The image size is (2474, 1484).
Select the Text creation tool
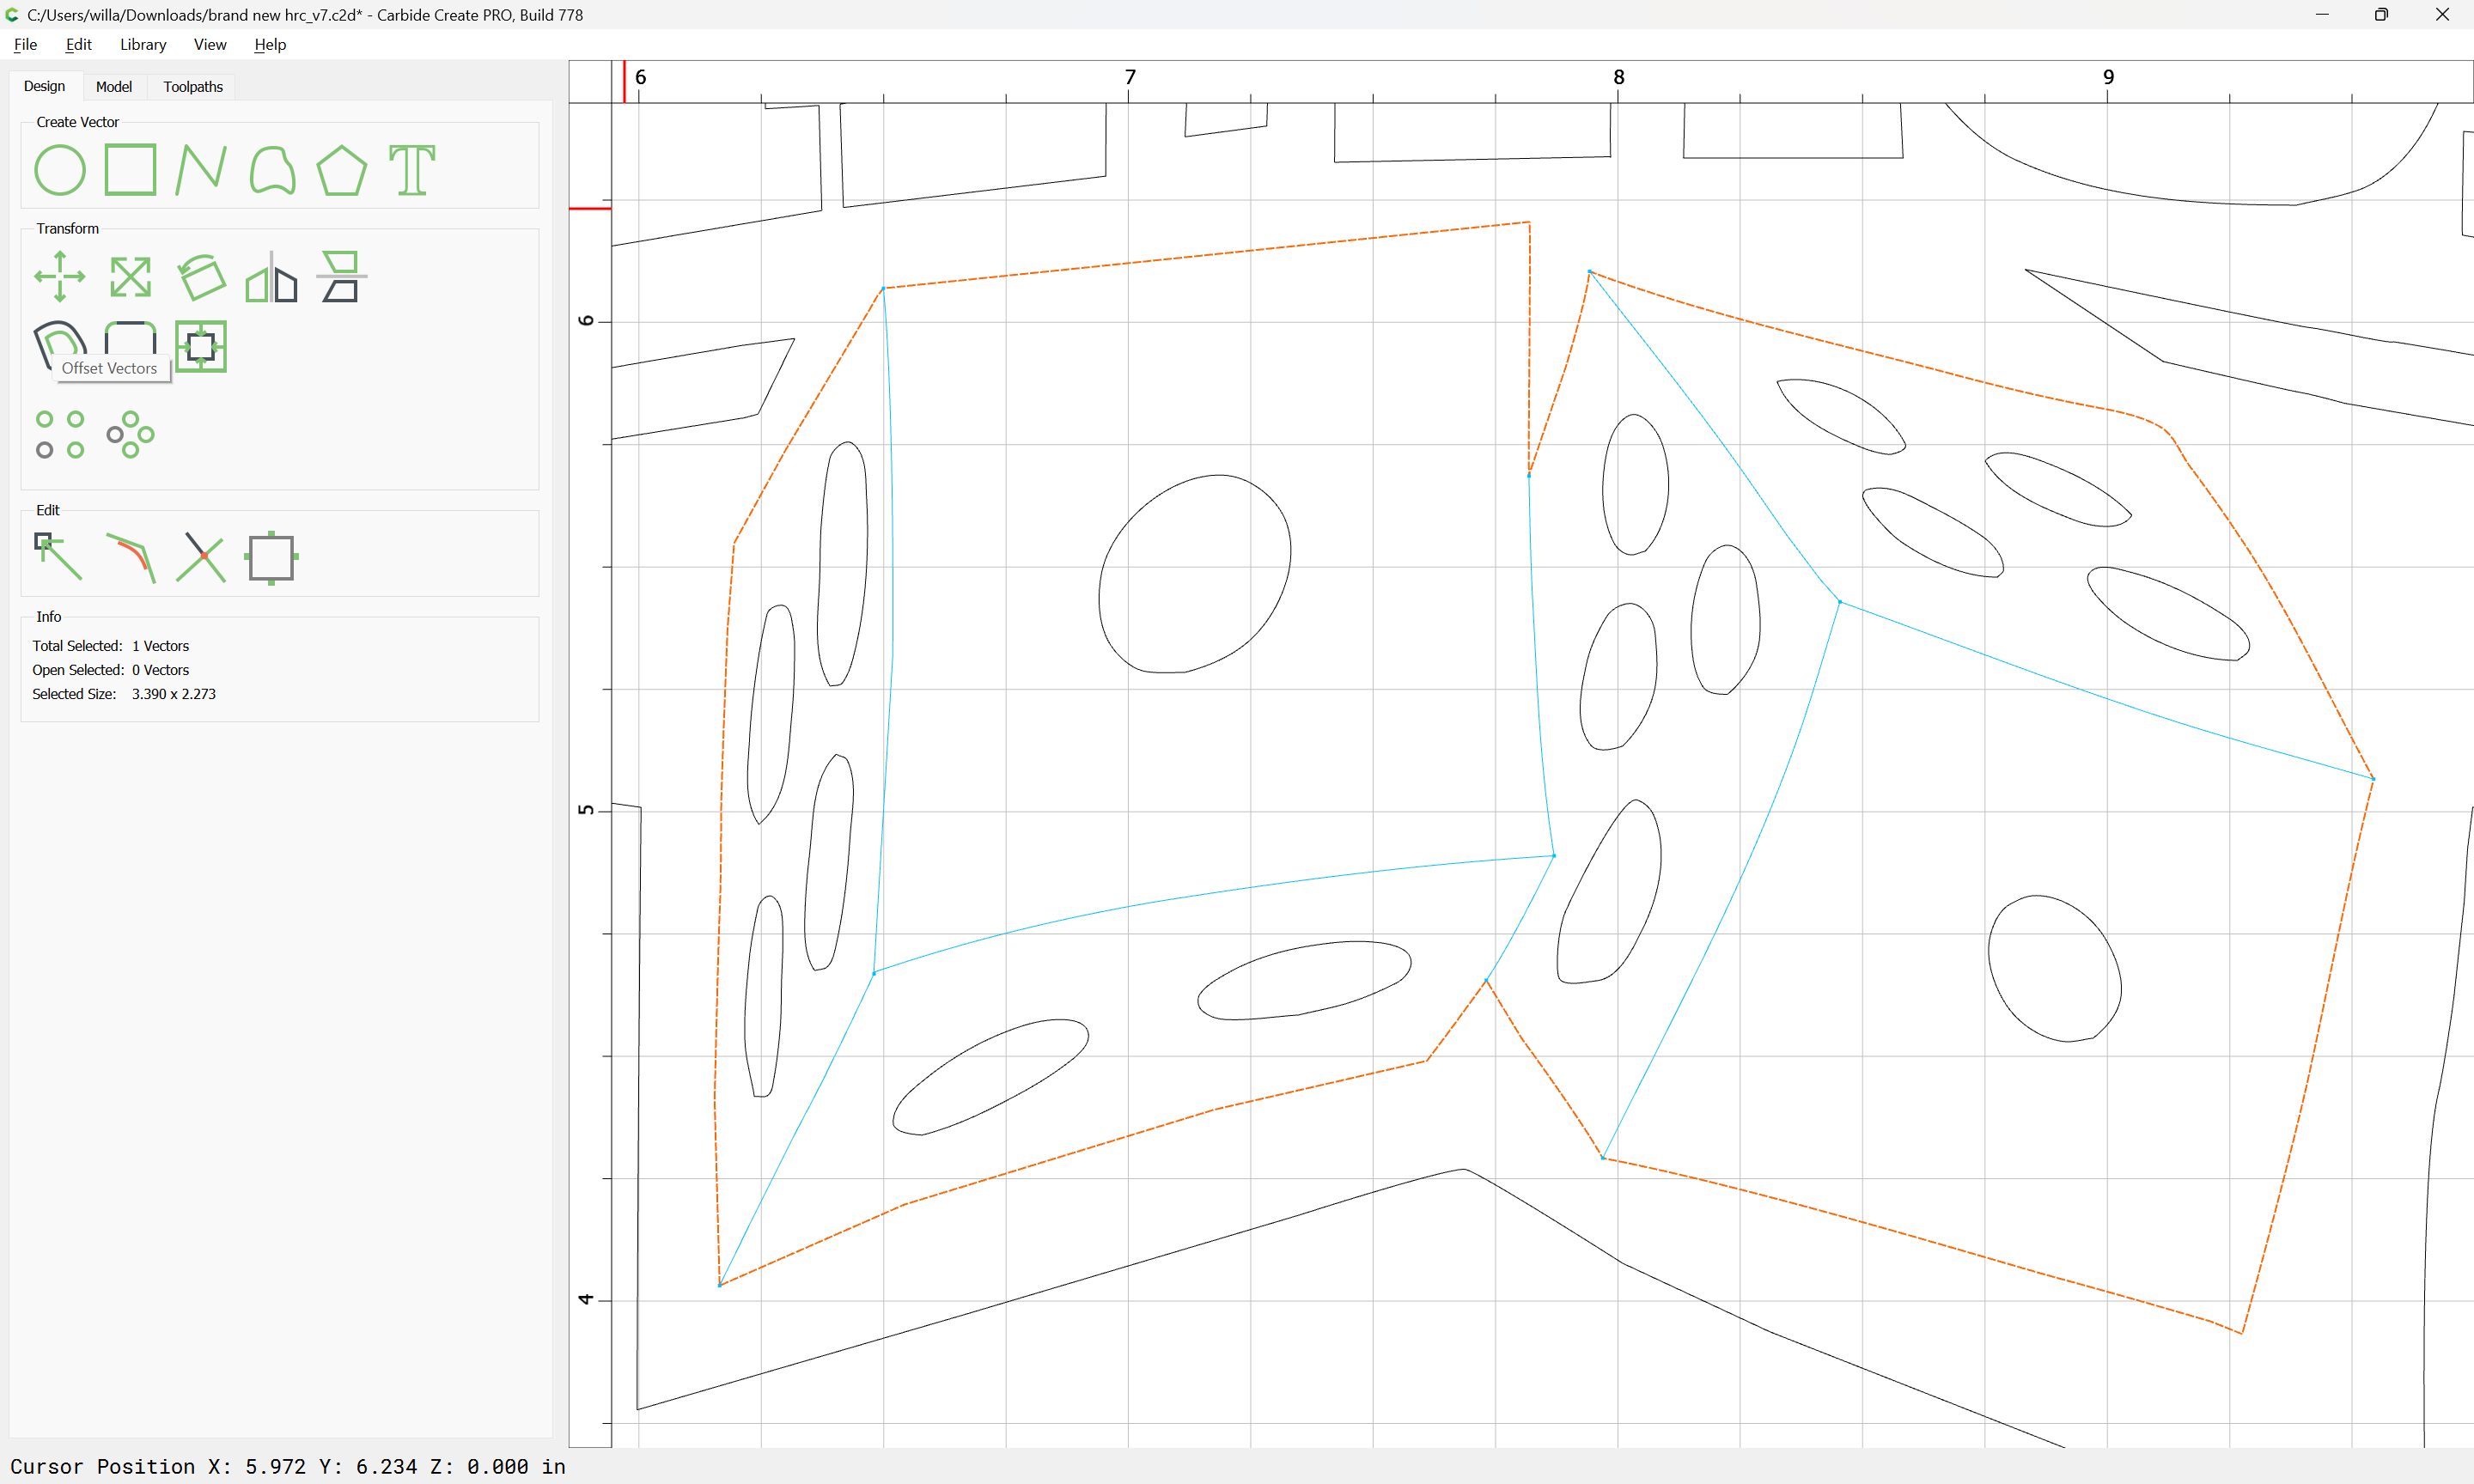click(412, 170)
